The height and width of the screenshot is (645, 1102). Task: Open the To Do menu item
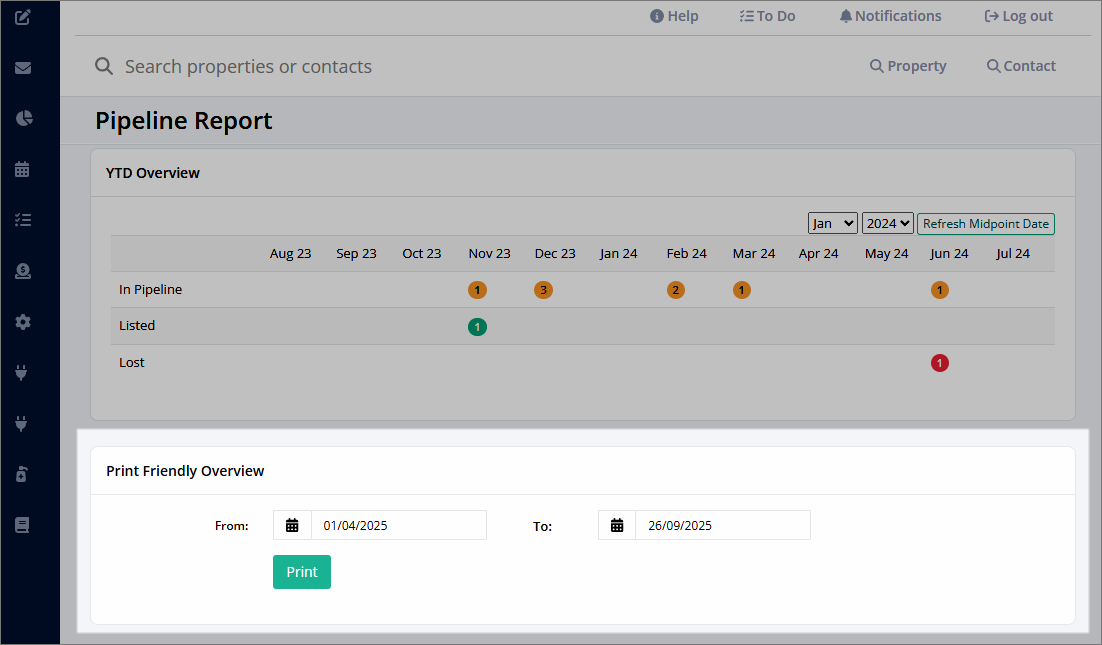click(767, 16)
